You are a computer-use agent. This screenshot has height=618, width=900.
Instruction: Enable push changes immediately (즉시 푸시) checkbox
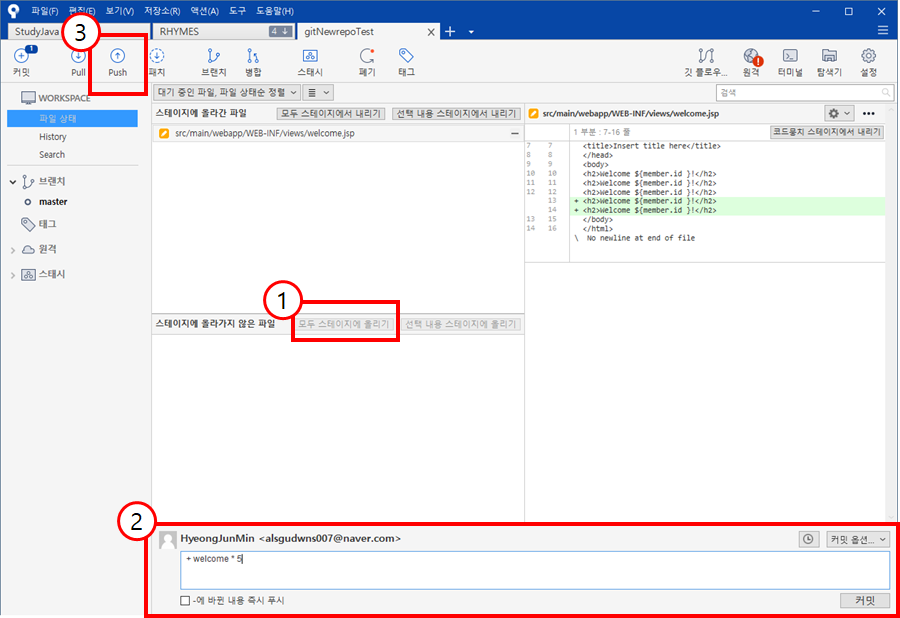(x=185, y=600)
